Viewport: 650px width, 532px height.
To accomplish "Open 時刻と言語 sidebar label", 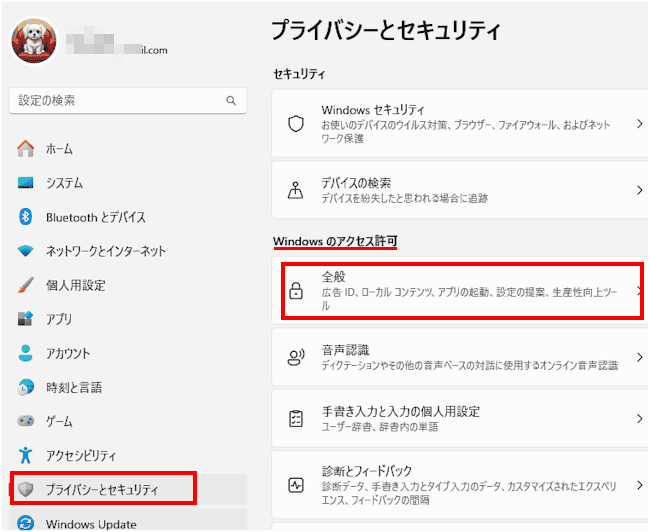I will click(74, 388).
